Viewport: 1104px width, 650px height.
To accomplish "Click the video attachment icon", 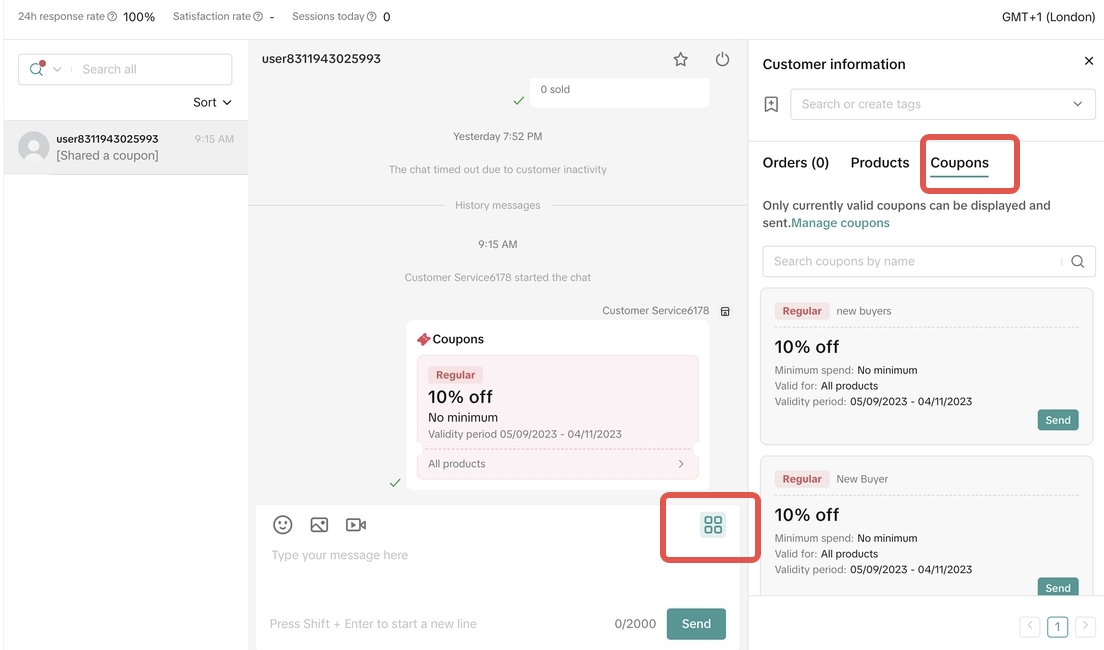I will tap(355, 525).
